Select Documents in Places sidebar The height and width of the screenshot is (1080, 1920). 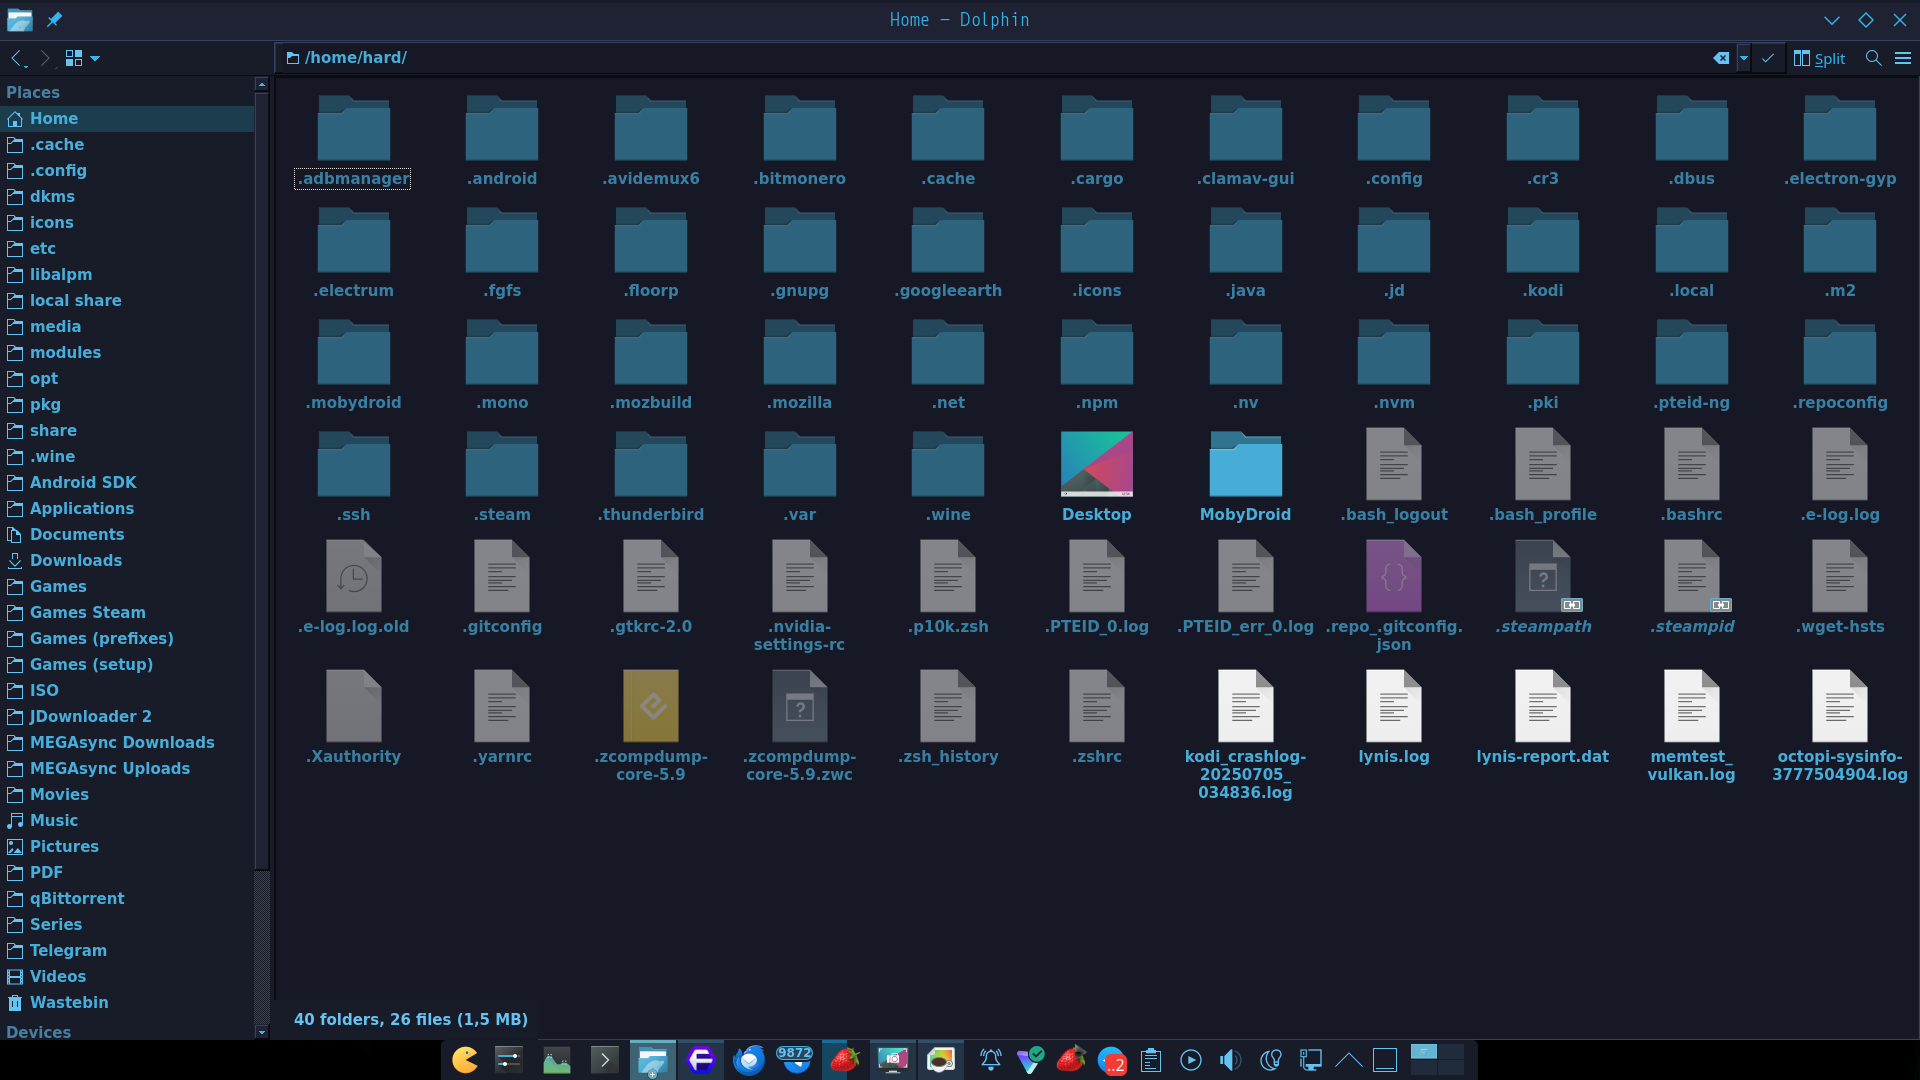tap(77, 534)
